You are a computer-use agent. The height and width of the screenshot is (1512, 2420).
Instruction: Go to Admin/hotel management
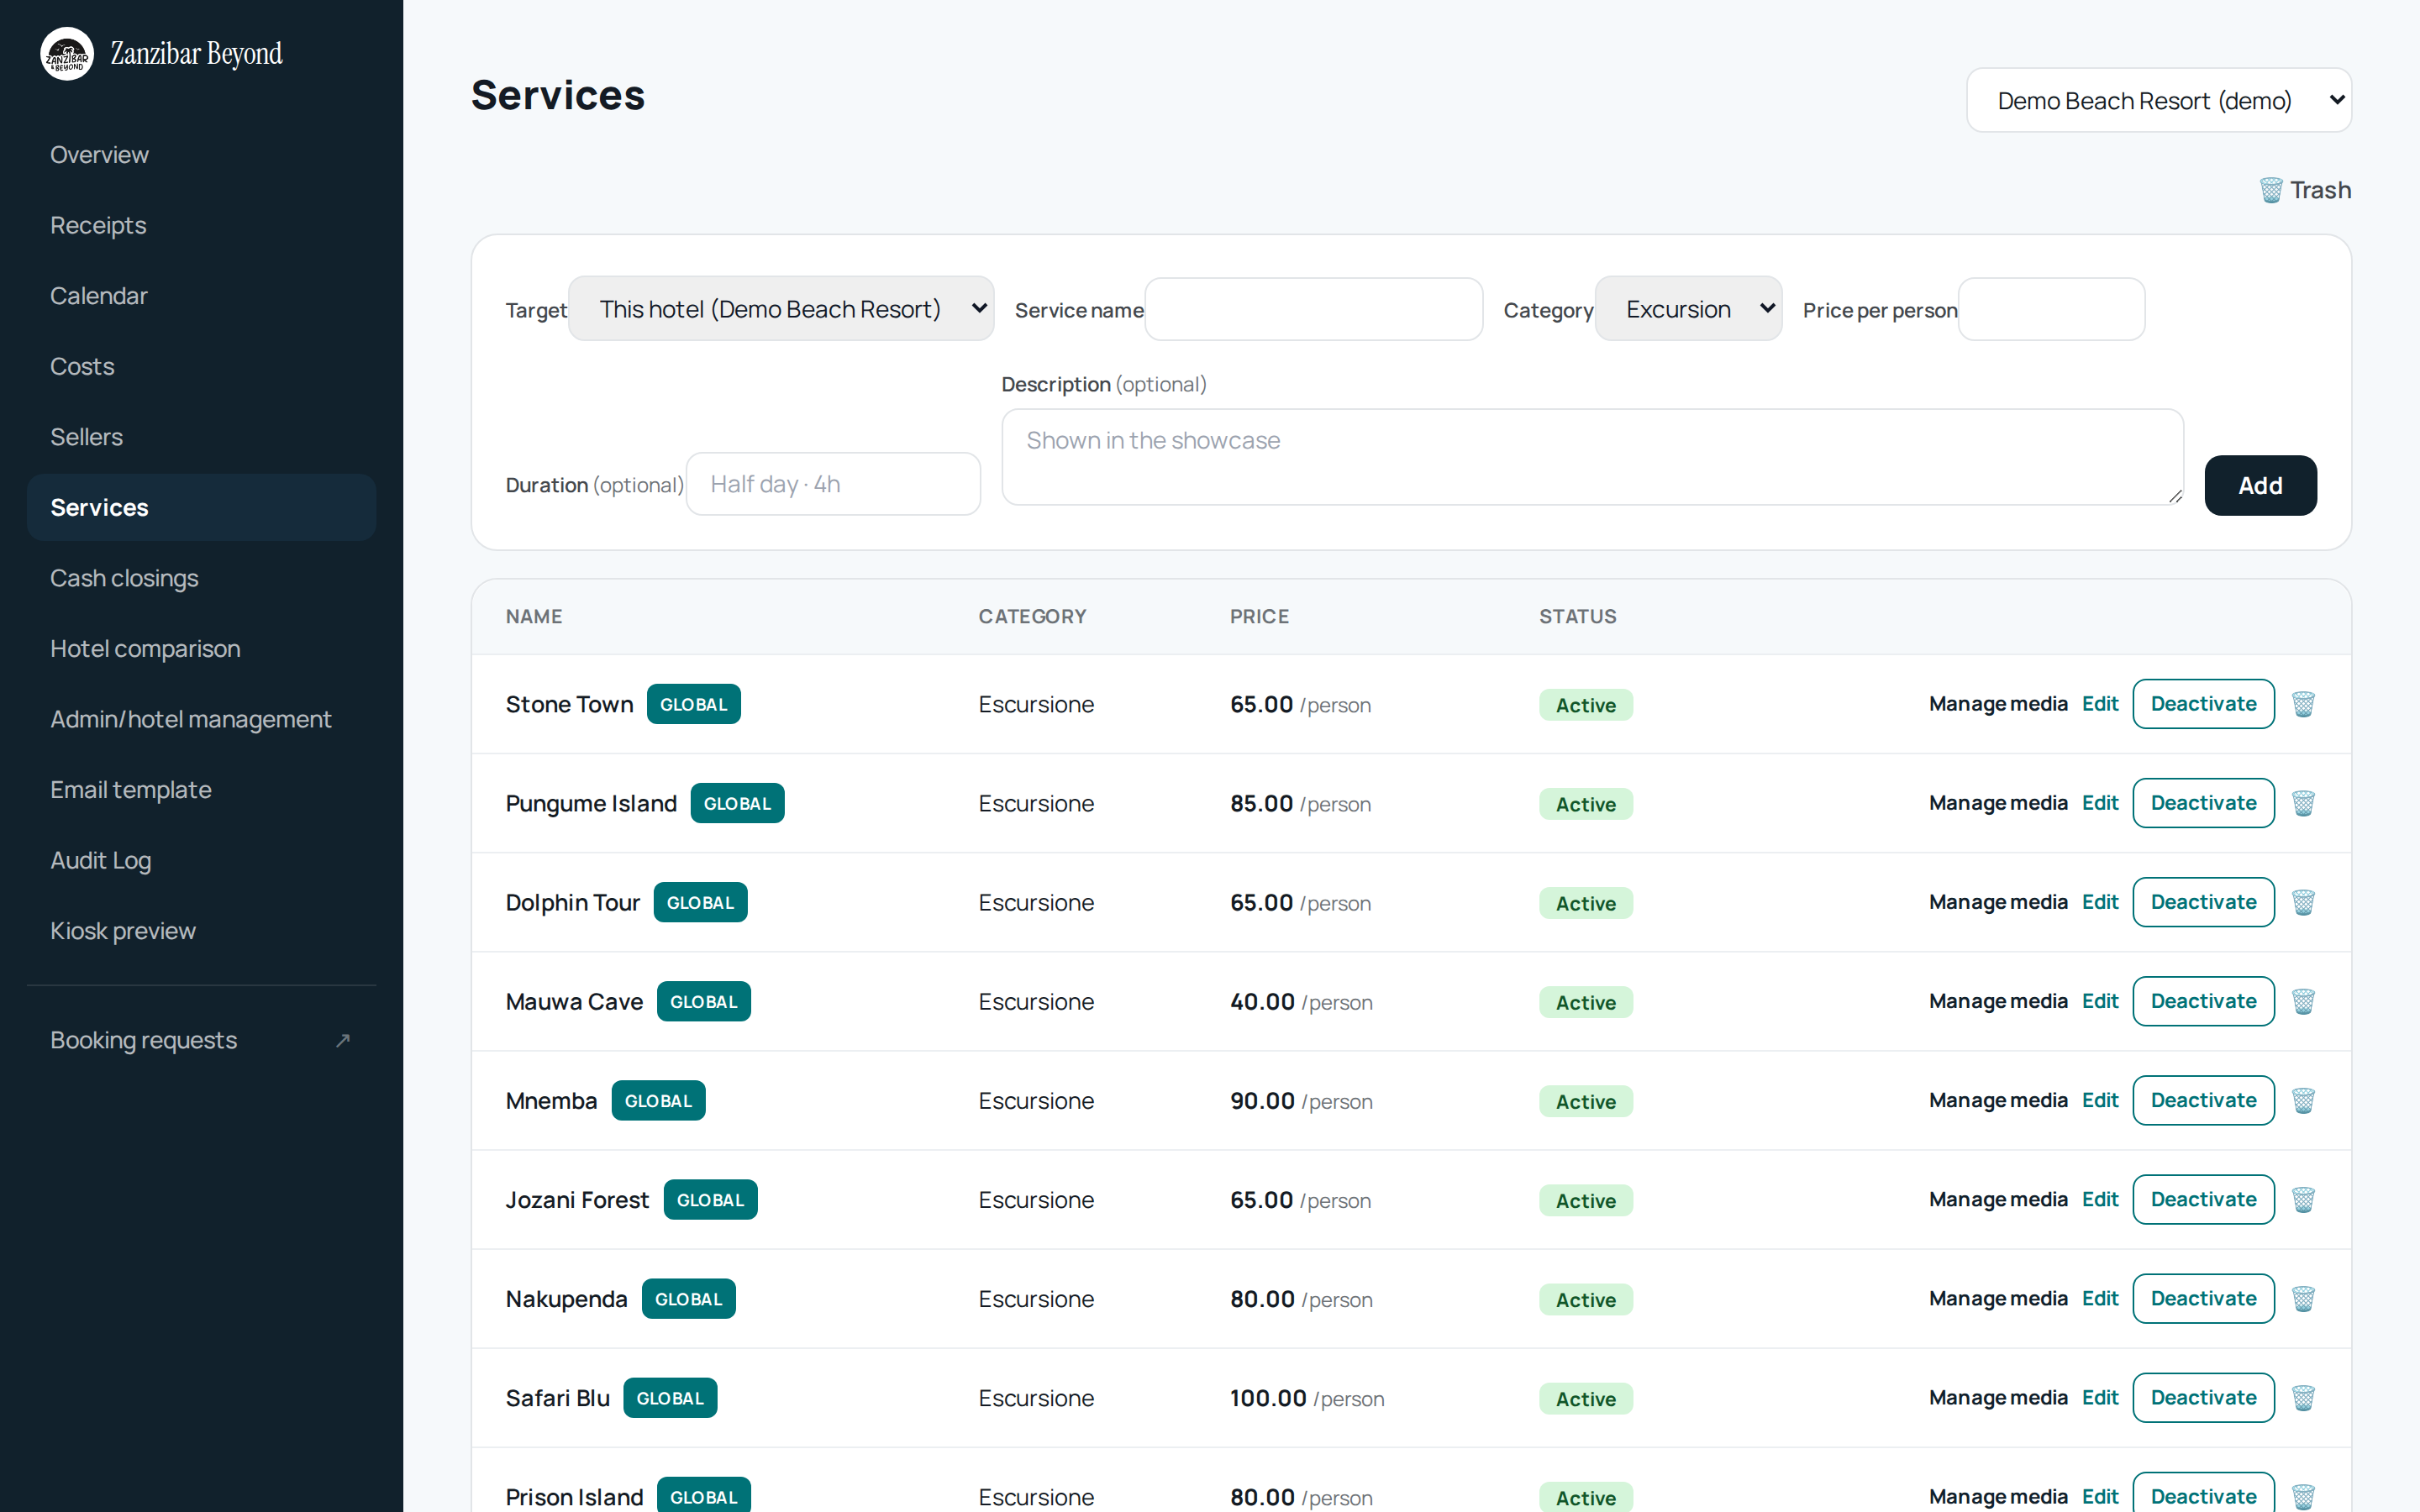(201, 719)
